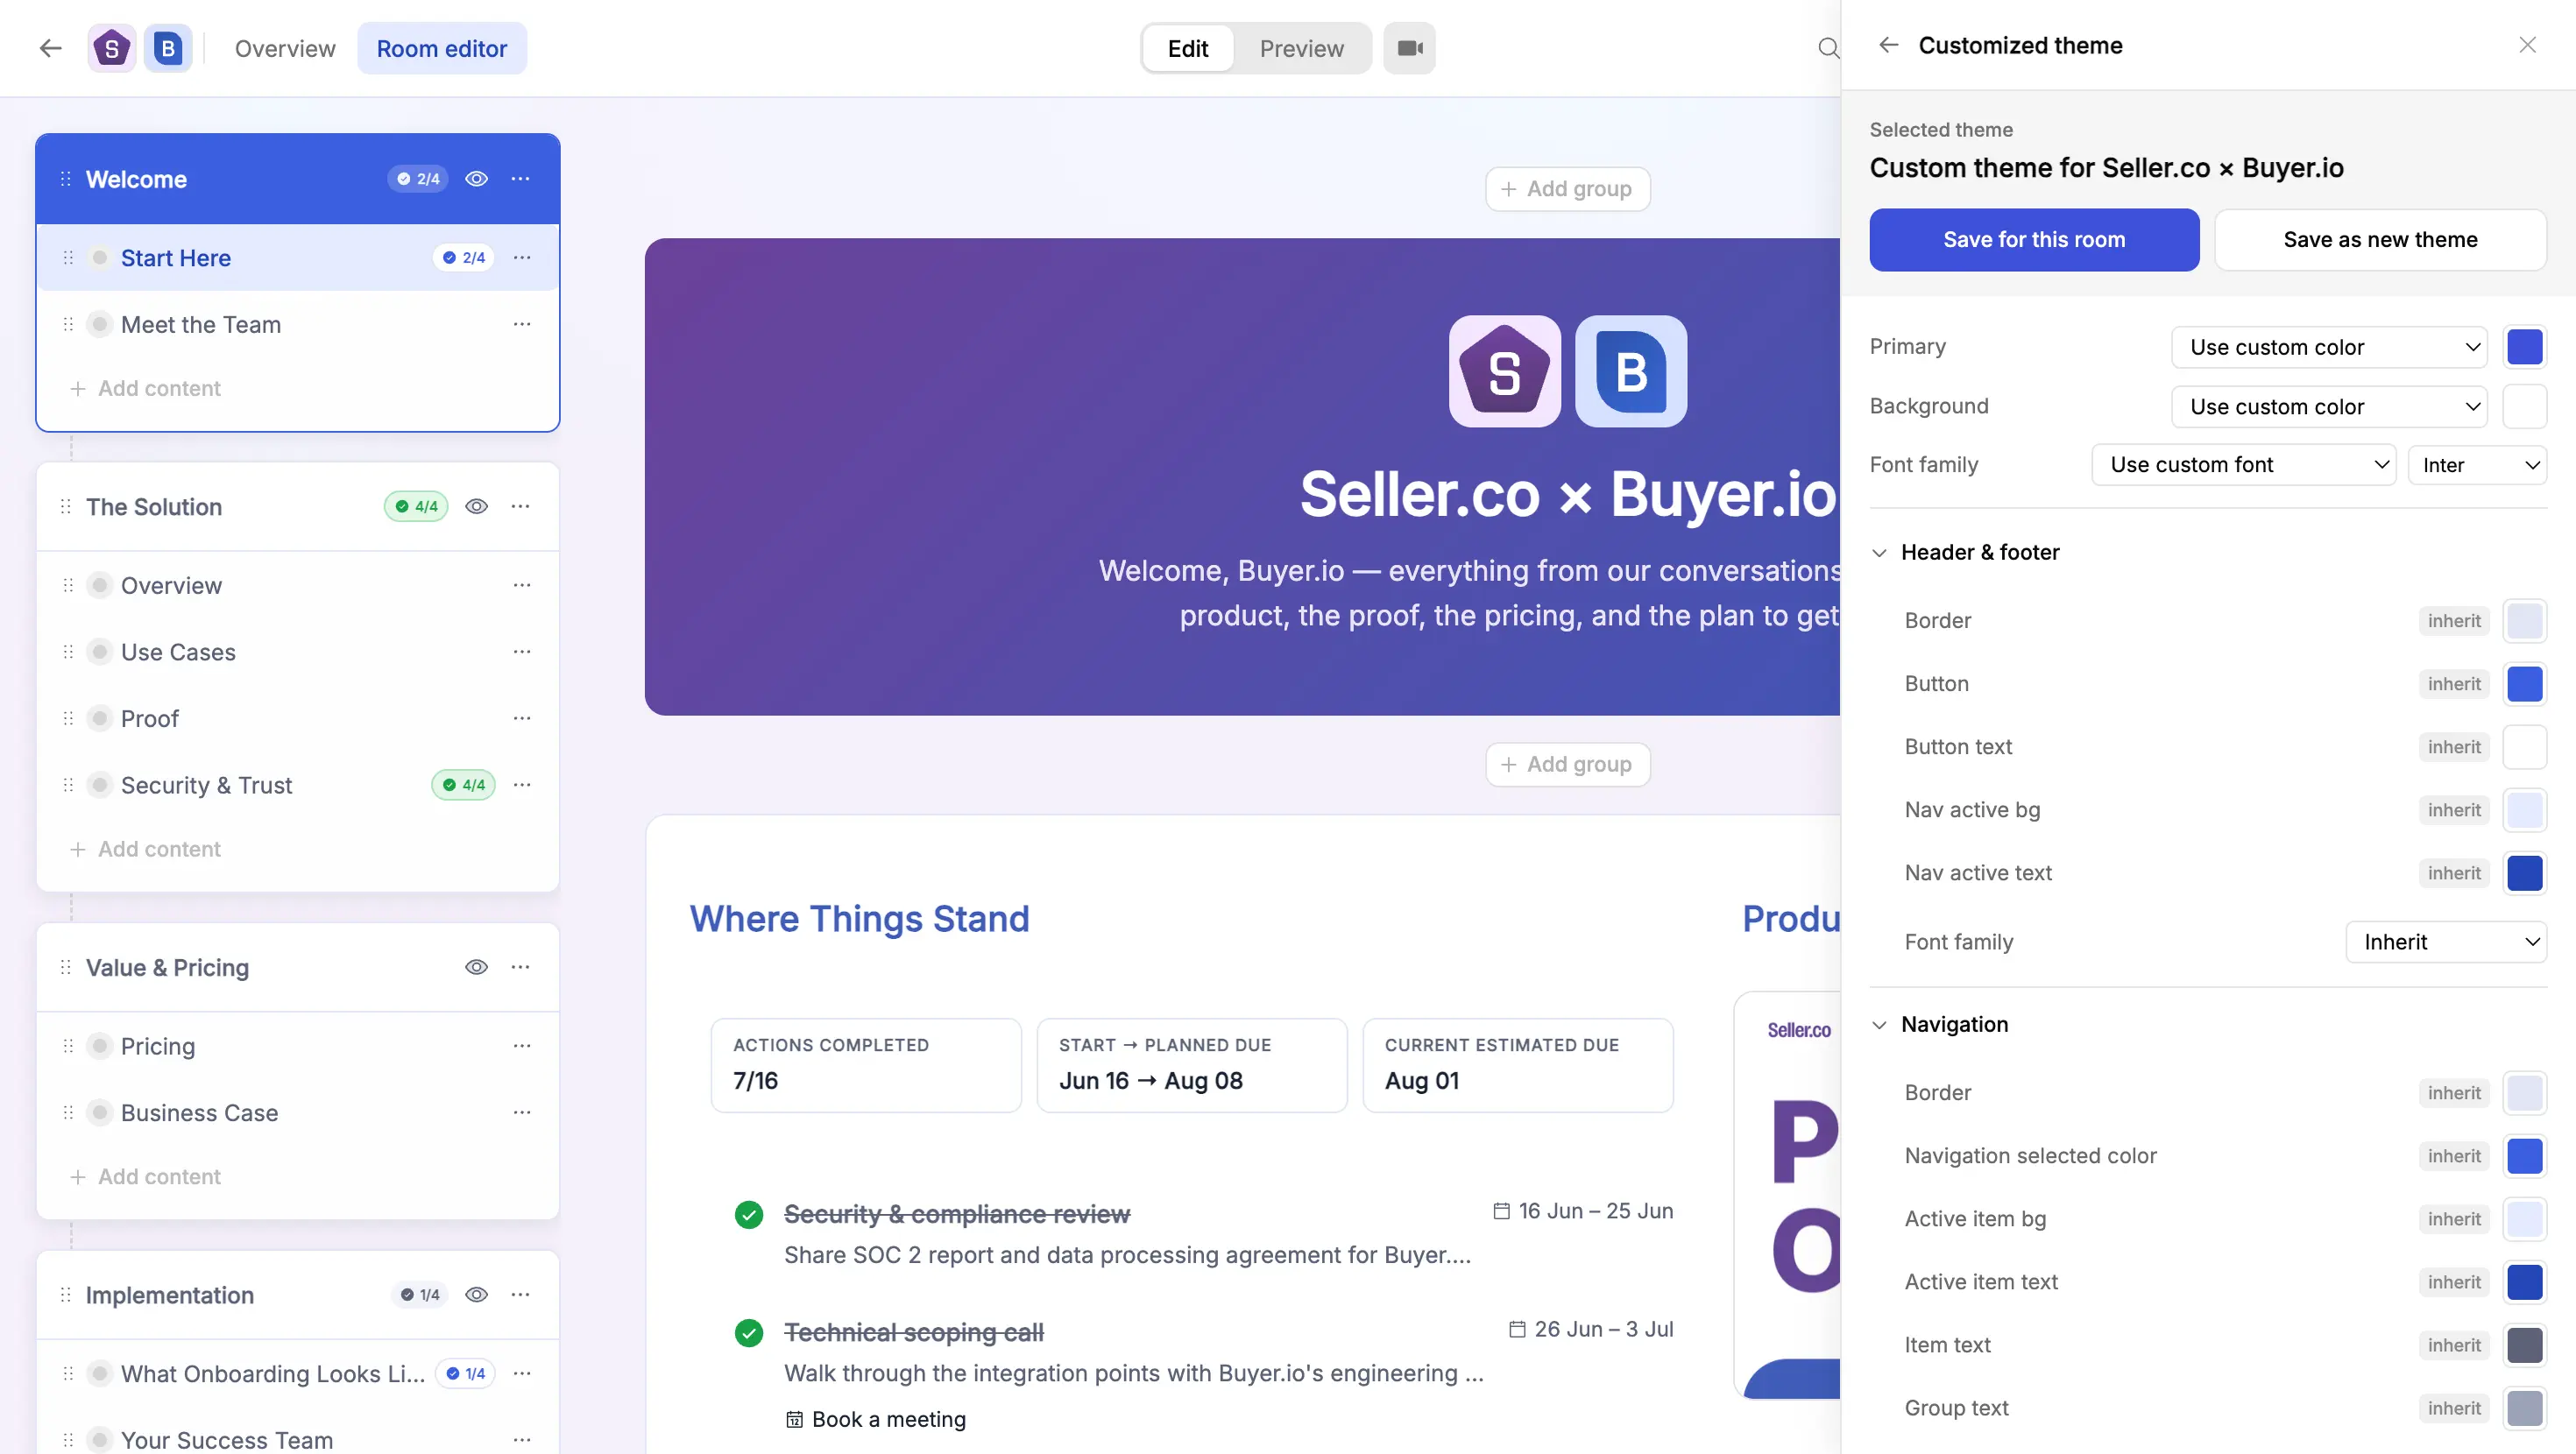The width and height of the screenshot is (2576, 1454).
Task: Click the Buyer.io B logo in top bar
Action: 167,48
